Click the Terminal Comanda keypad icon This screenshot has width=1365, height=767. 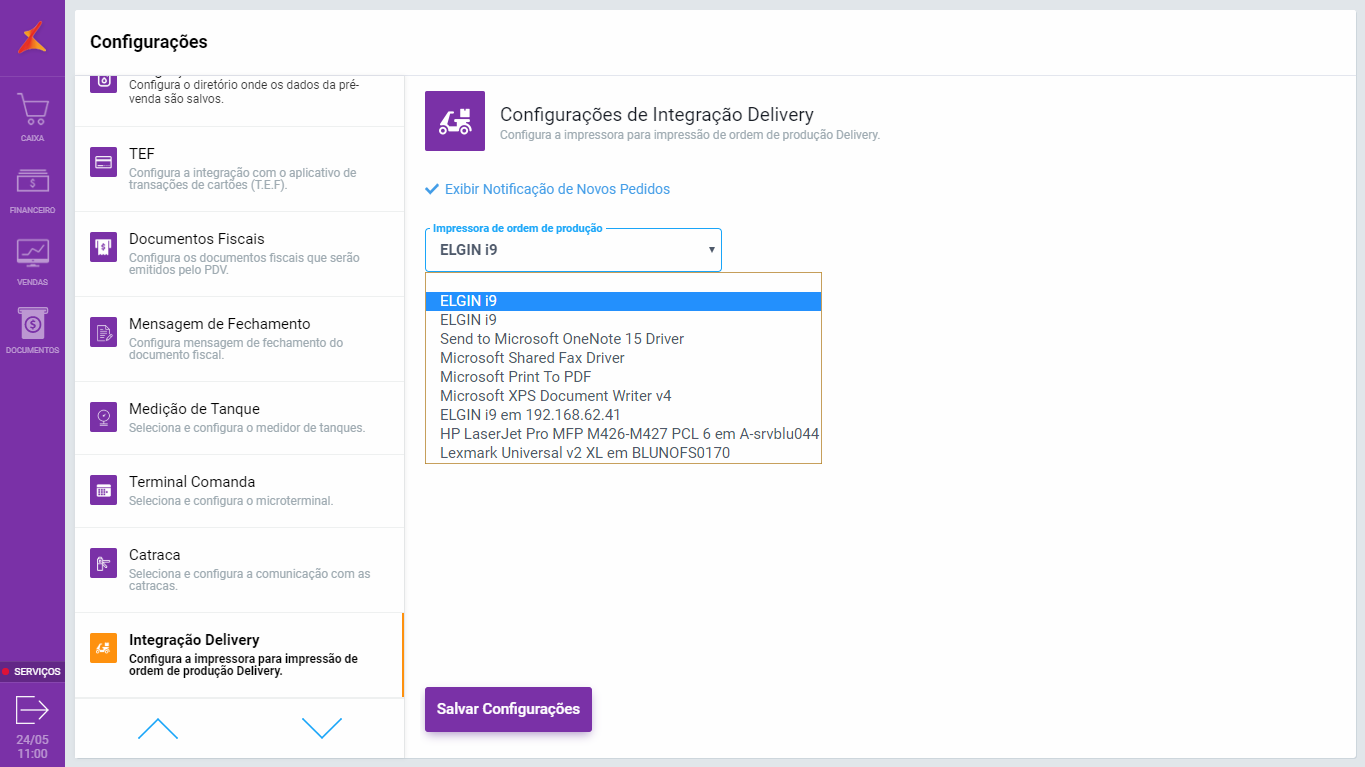(x=104, y=490)
